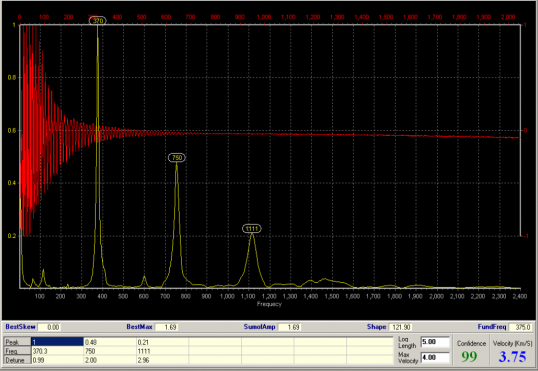Click the Detune cell showing 2.96

tap(162, 360)
